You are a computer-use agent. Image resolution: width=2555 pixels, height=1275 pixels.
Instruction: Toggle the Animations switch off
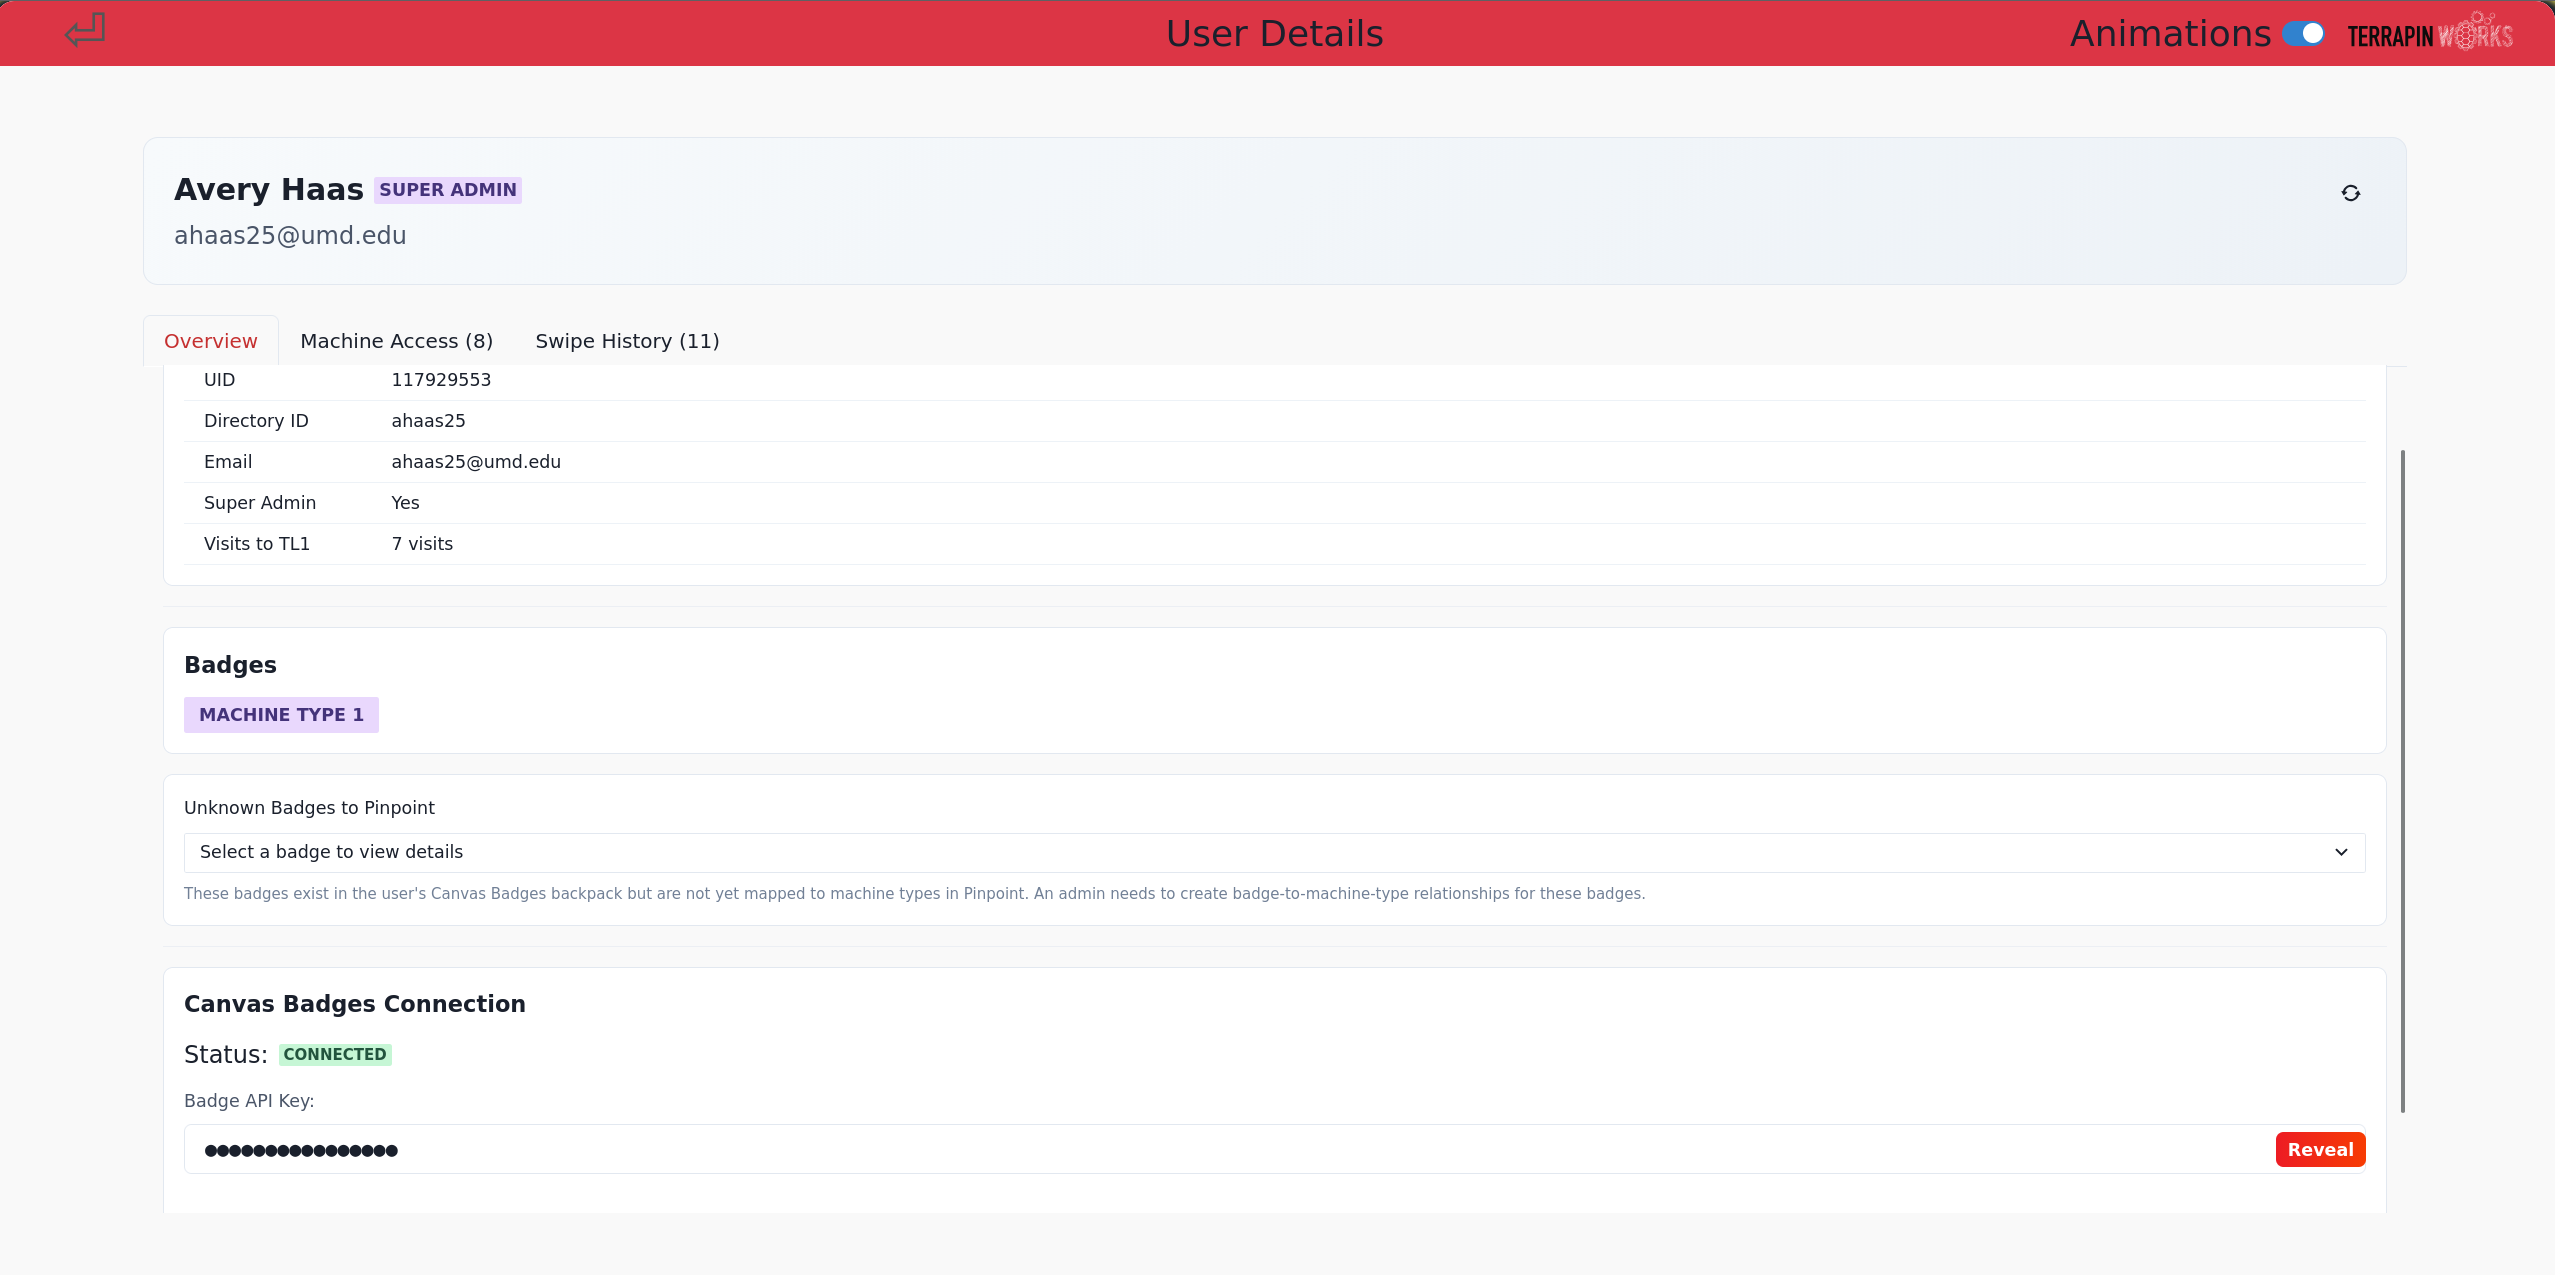pos(2304,33)
